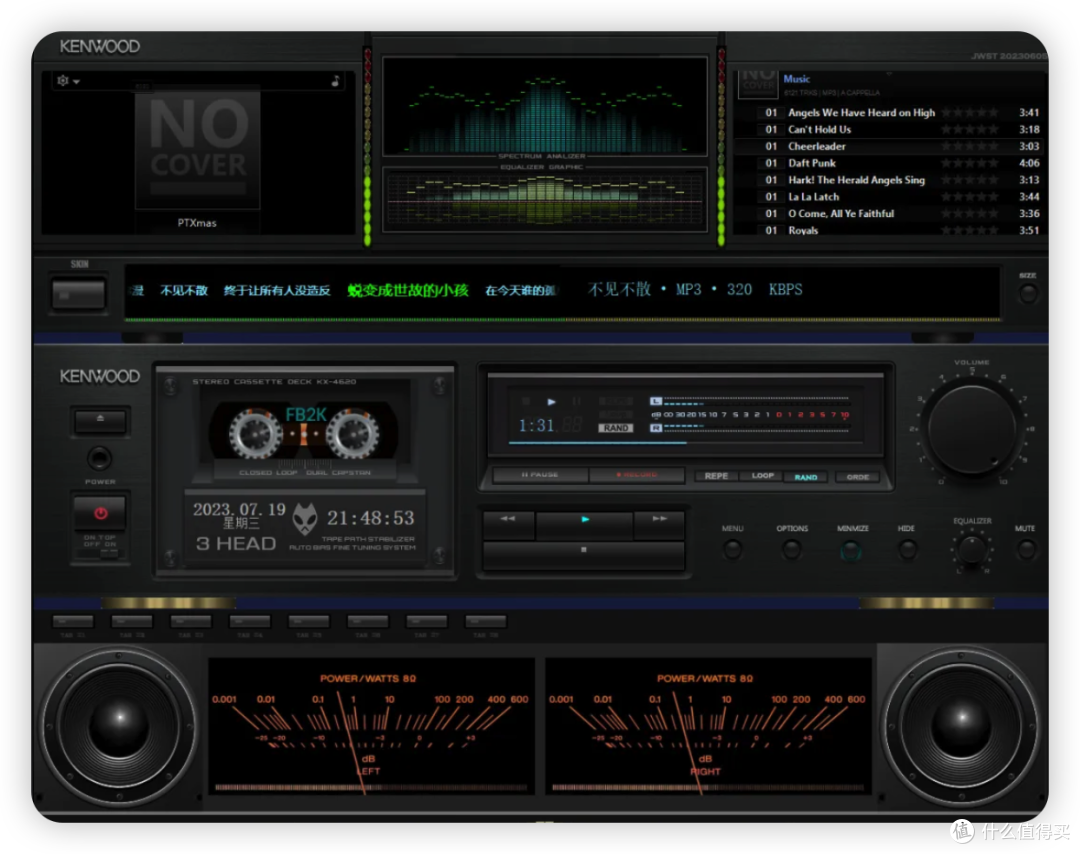Click the HIDE knob button
Viewport: 1080px width, 854px height.
pos(908,550)
